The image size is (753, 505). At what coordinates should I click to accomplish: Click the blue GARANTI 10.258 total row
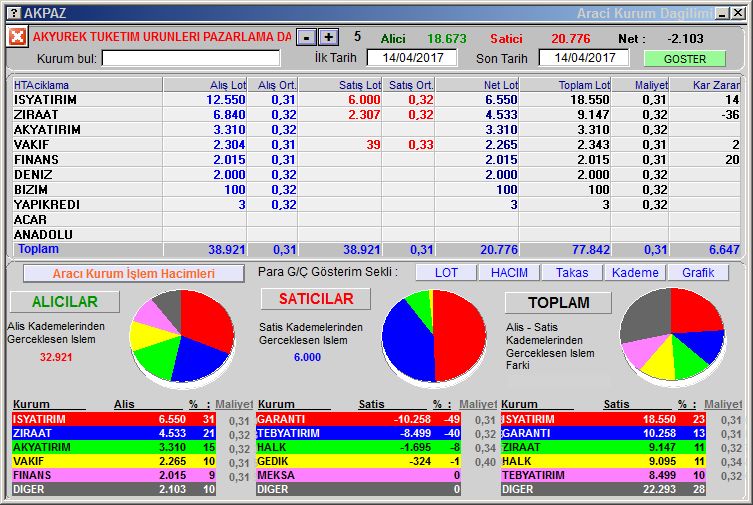coord(603,433)
